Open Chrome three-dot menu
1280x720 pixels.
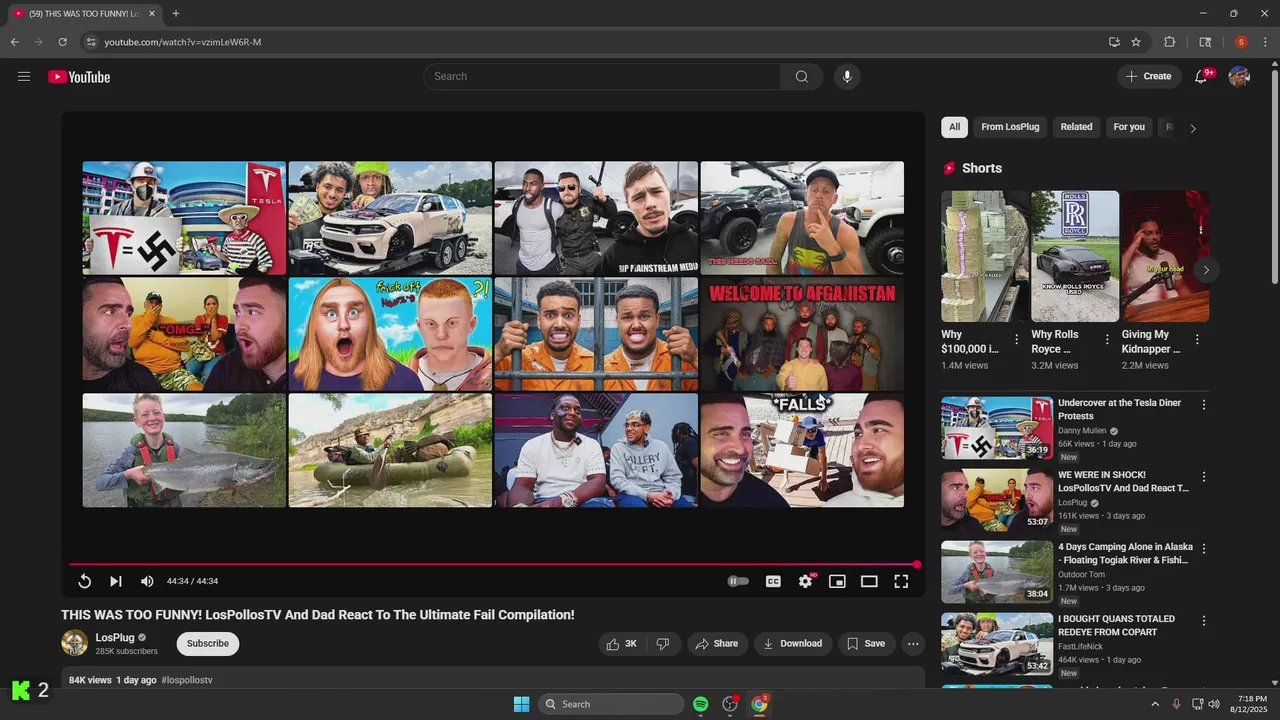tap(1265, 42)
